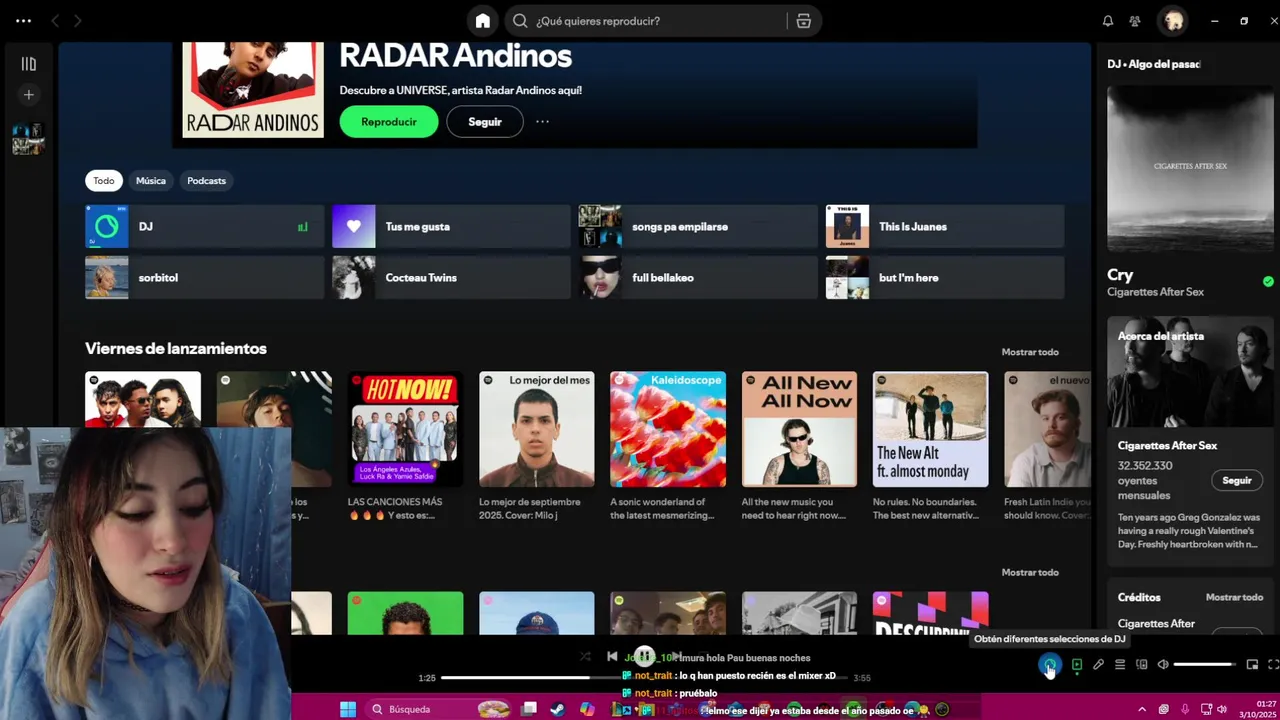
Task: Open the notifications bell
Action: click(1108, 21)
